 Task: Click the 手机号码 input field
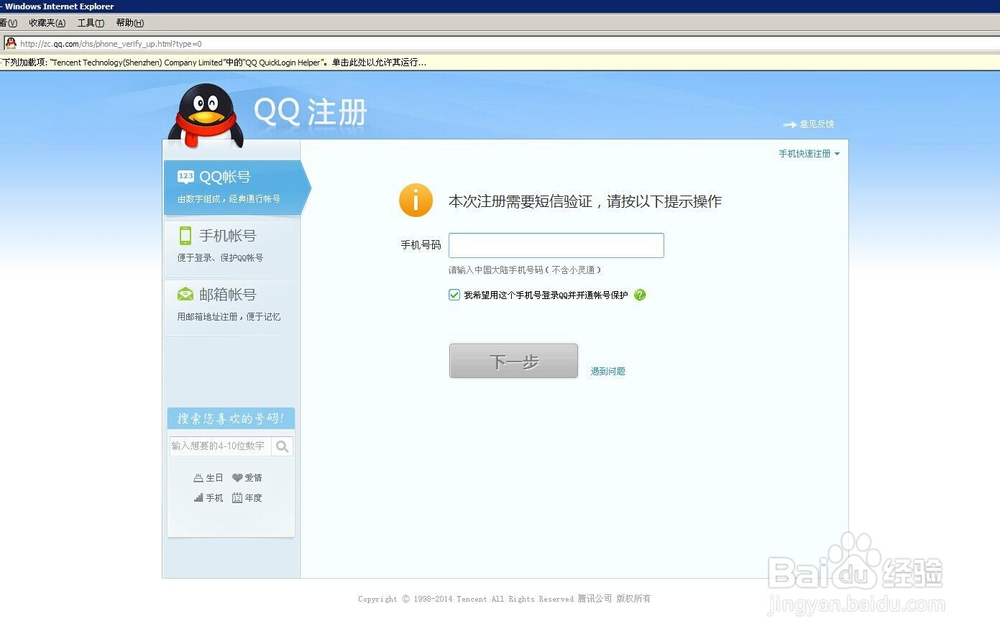(556, 246)
